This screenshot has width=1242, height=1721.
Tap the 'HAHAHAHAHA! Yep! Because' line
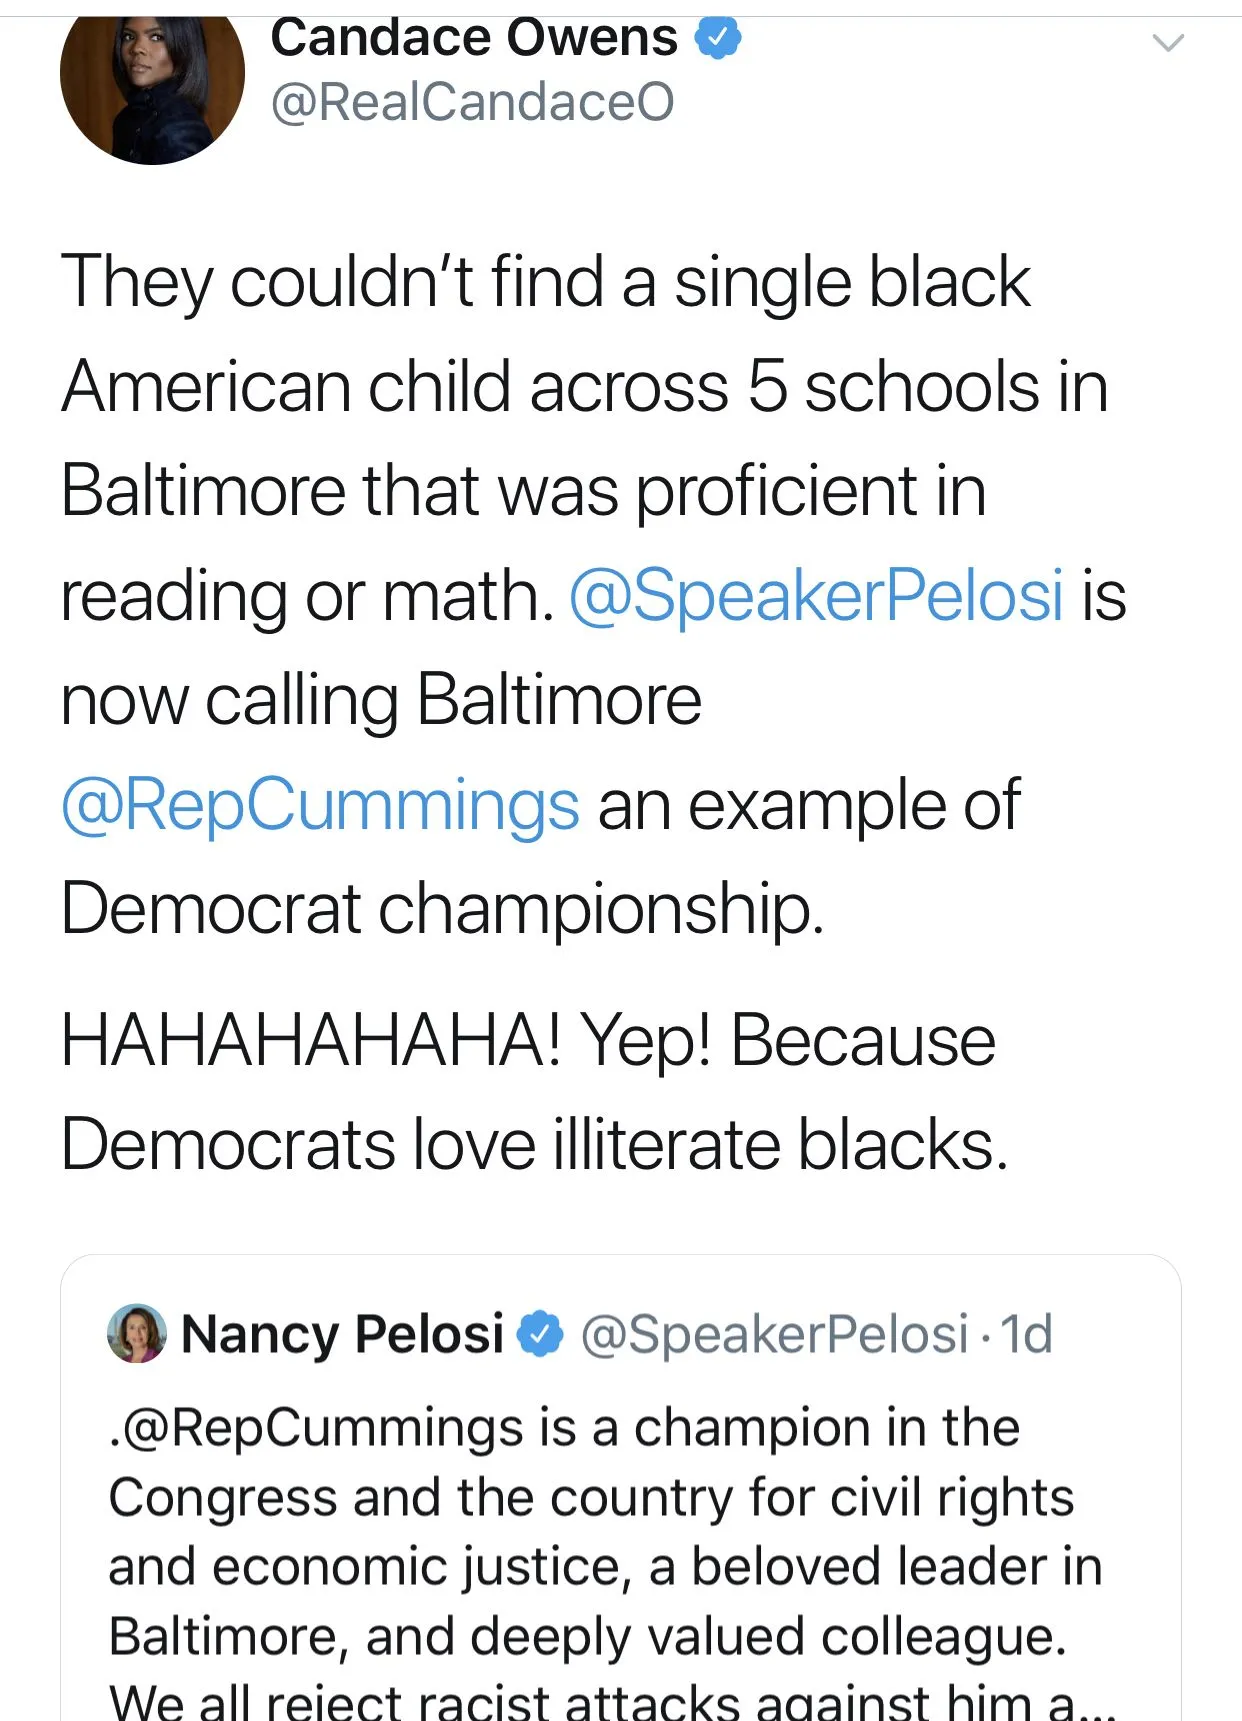(x=528, y=1041)
